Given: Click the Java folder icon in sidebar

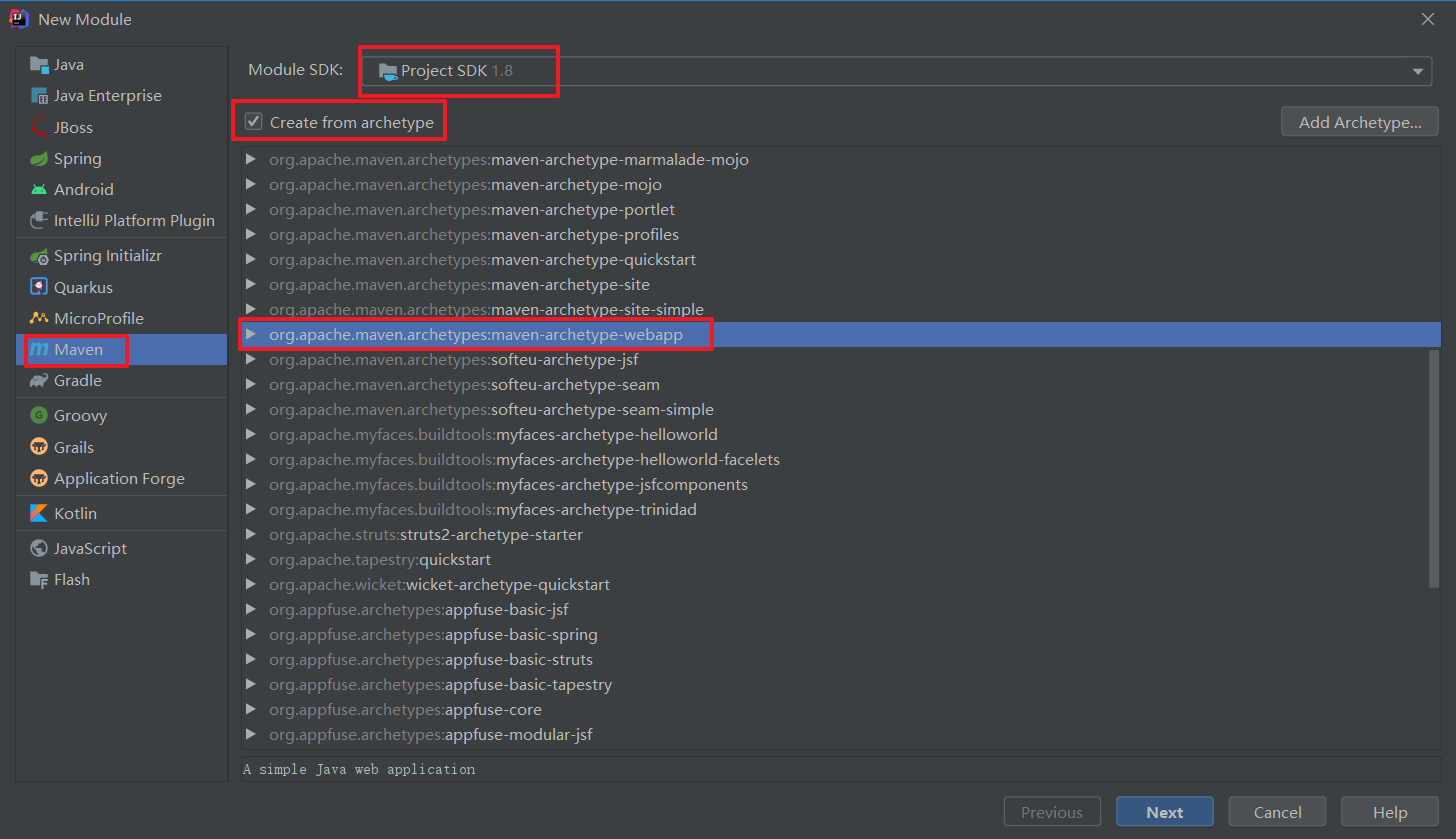Looking at the screenshot, I should pos(39,65).
